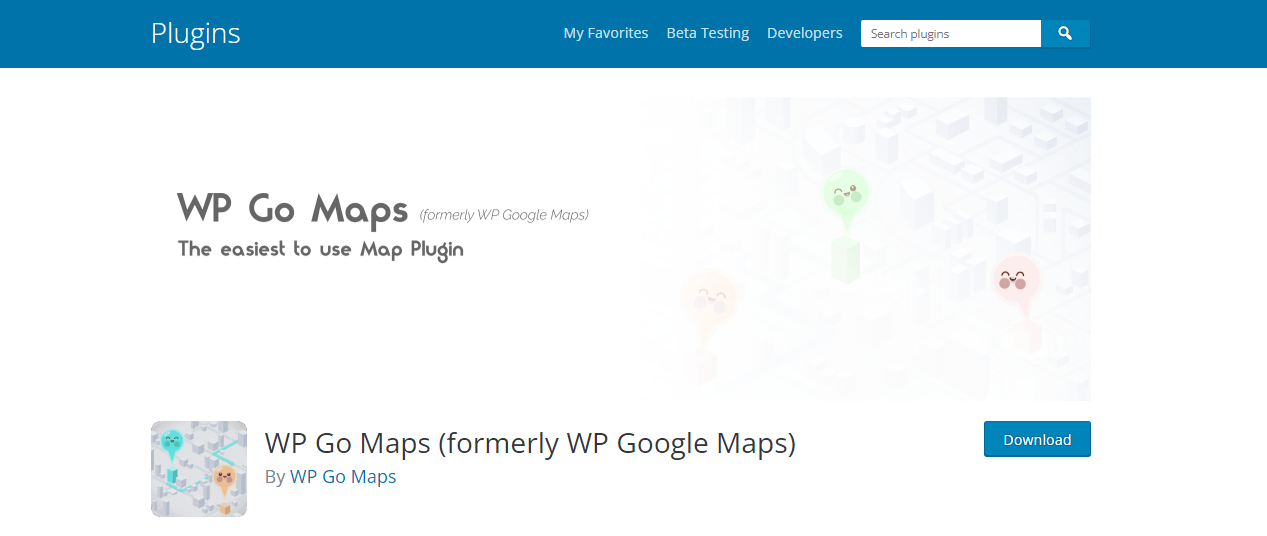This screenshot has height=536, width=1267.
Task: Open the Developers link
Action: (x=805, y=33)
